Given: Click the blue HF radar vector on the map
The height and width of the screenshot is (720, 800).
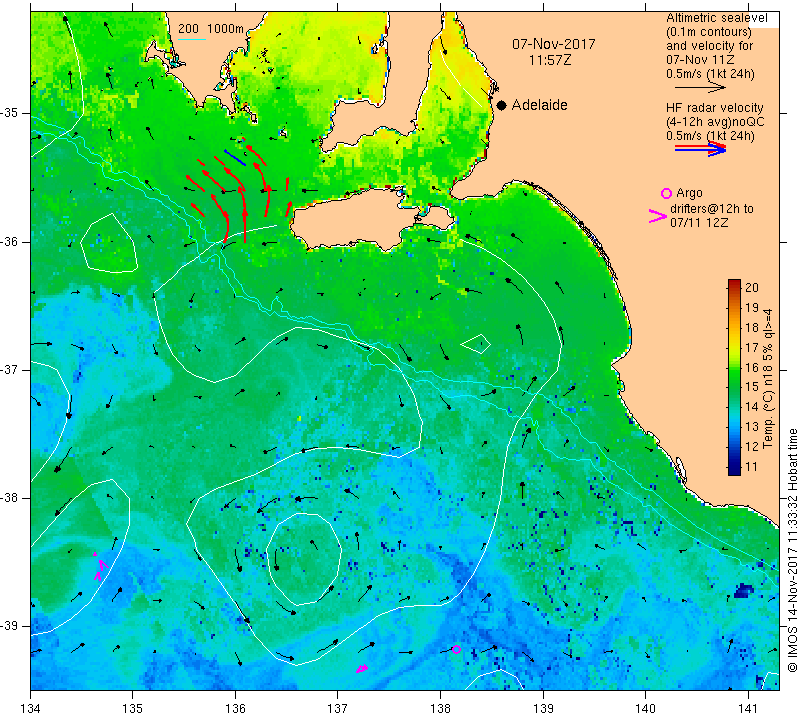Looking at the screenshot, I should point(235,158).
